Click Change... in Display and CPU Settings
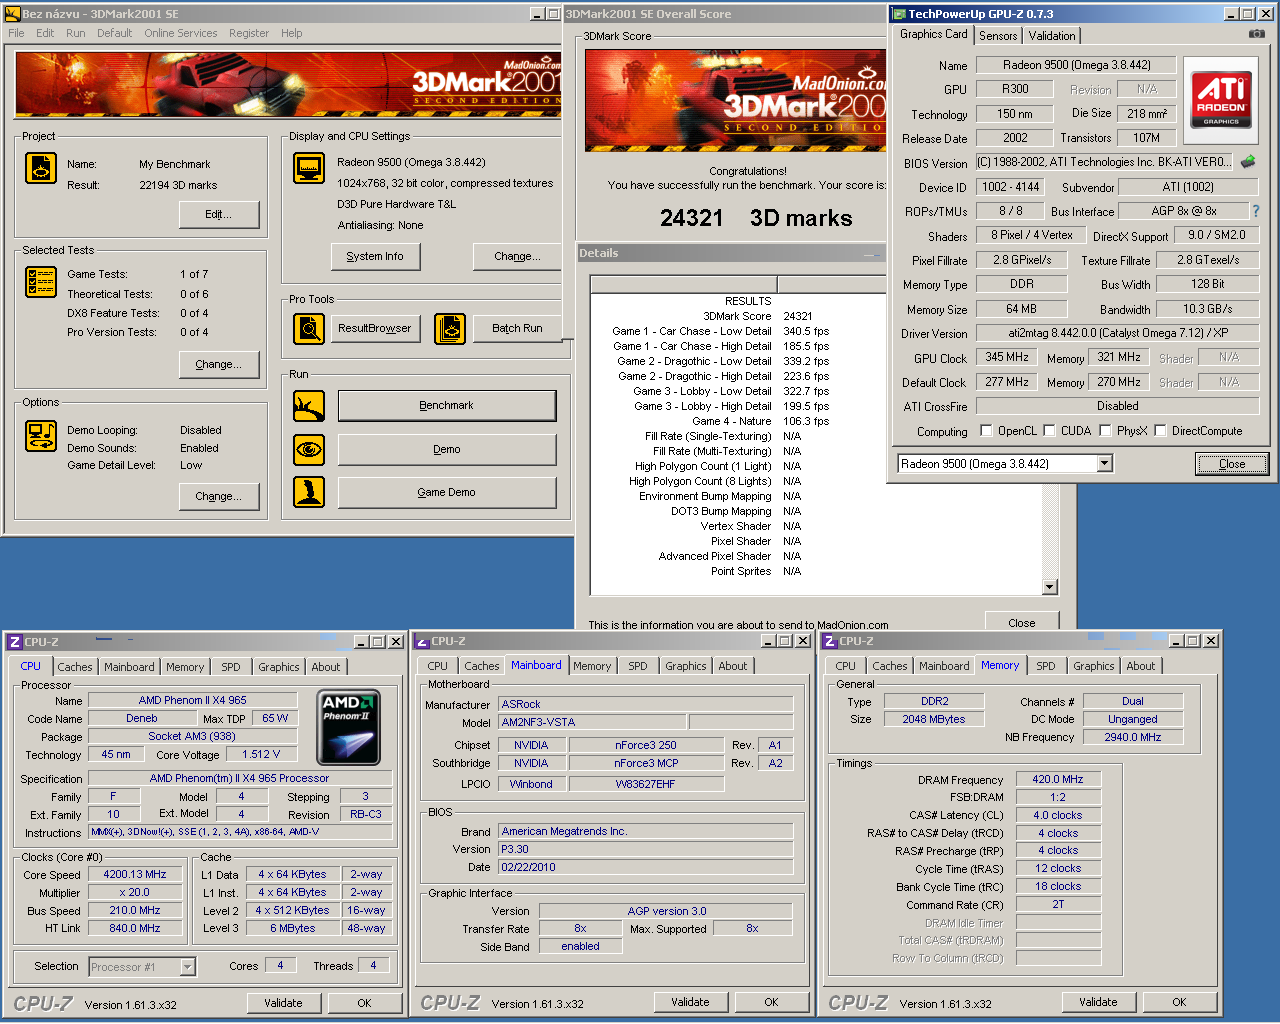Image resolution: width=1280 pixels, height=1024 pixels. [x=517, y=257]
